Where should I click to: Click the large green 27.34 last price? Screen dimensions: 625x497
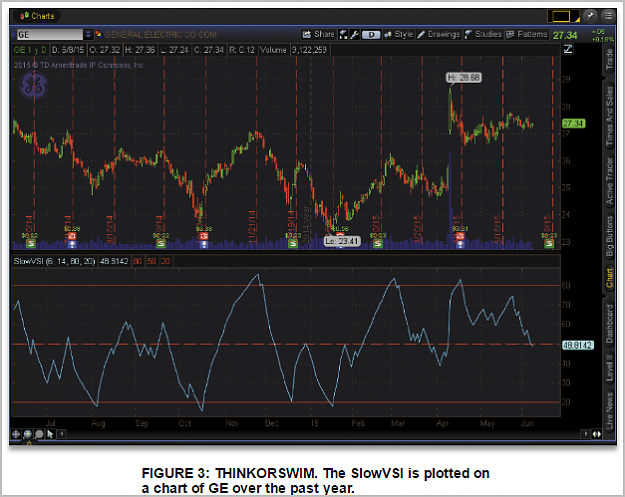coord(565,35)
